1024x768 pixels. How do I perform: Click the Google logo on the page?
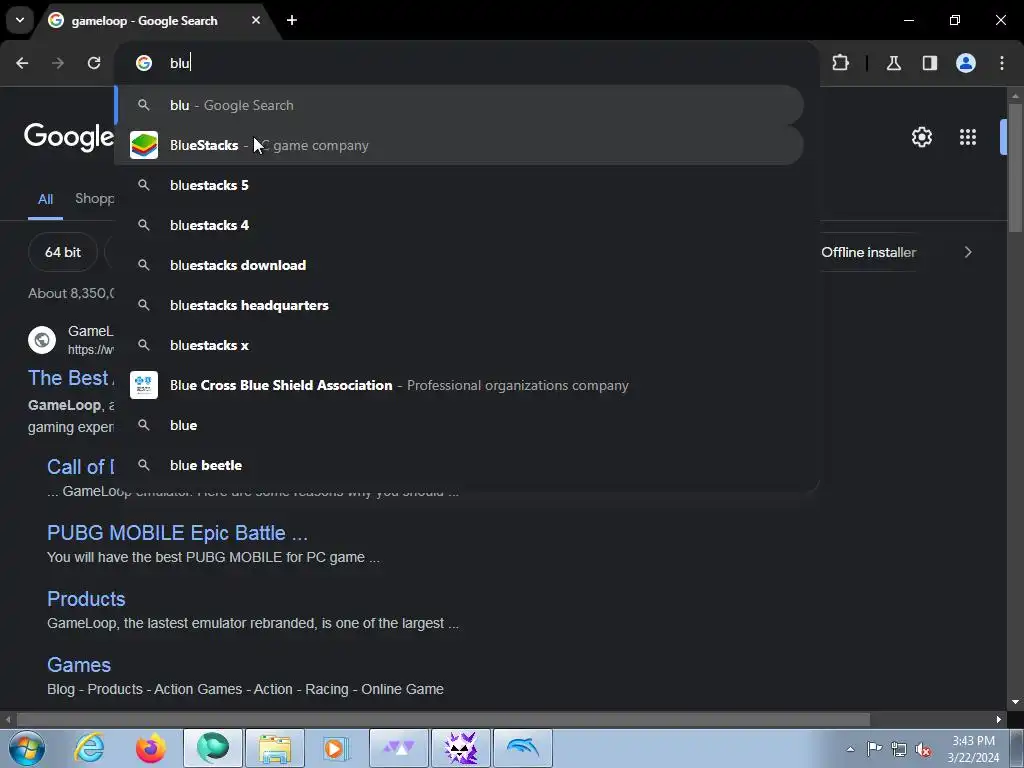[x=69, y=137]
